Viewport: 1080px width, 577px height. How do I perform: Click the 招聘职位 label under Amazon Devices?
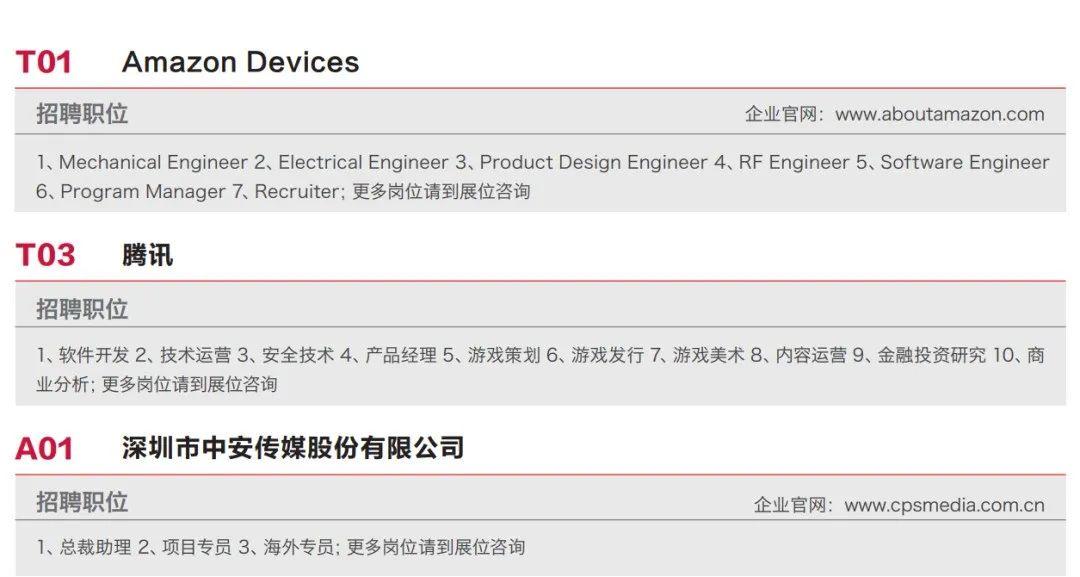(82, 114)
